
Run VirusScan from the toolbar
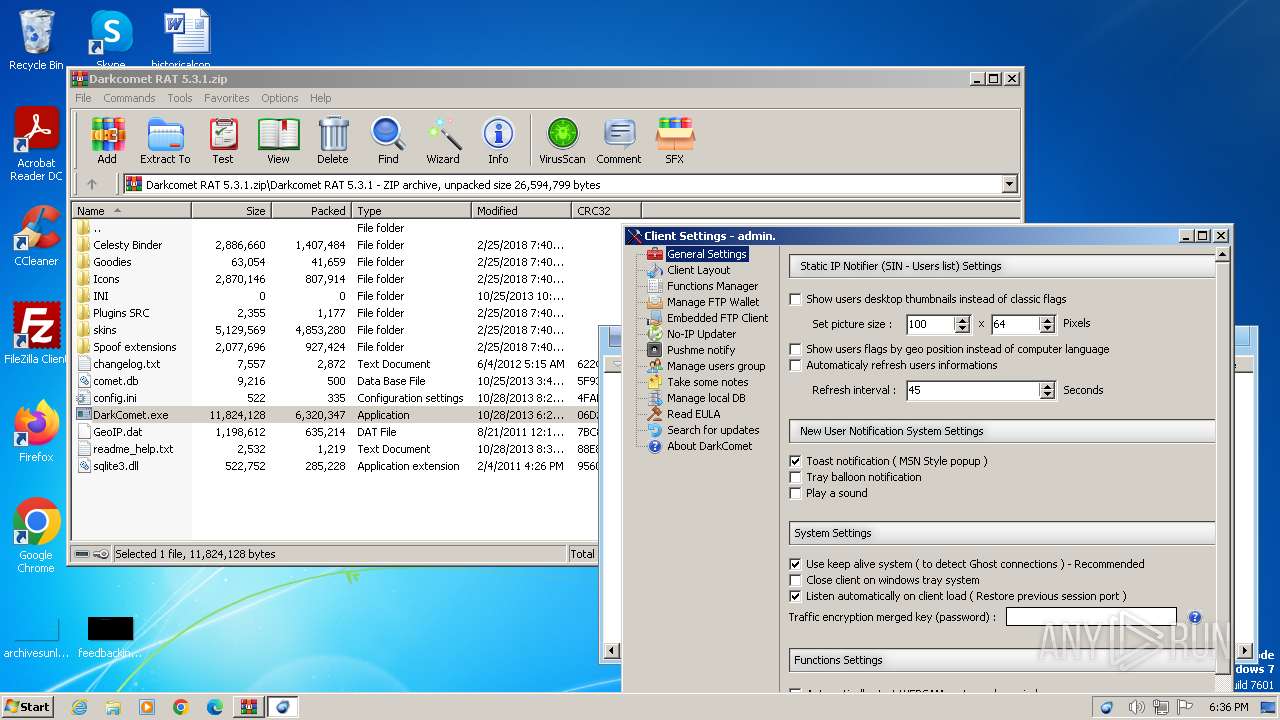tap(562, 140)
